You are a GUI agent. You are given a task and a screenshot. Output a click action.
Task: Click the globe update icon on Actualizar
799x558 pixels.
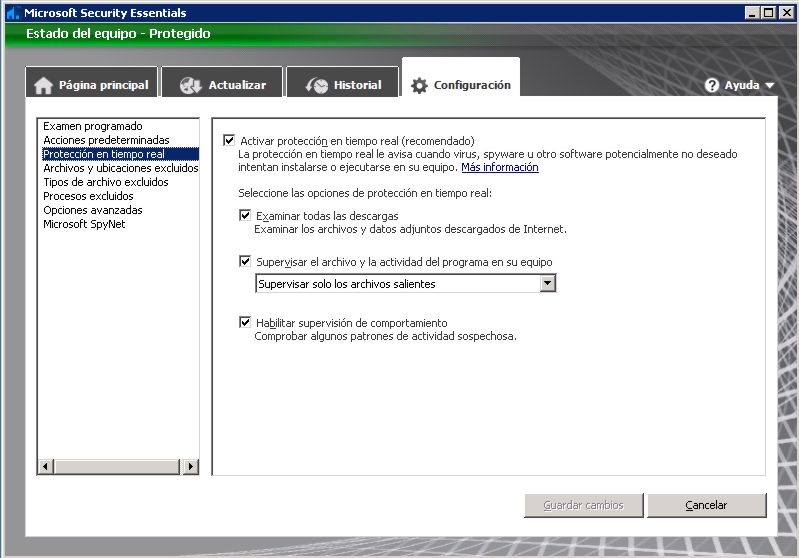click(x=191, y=86)
